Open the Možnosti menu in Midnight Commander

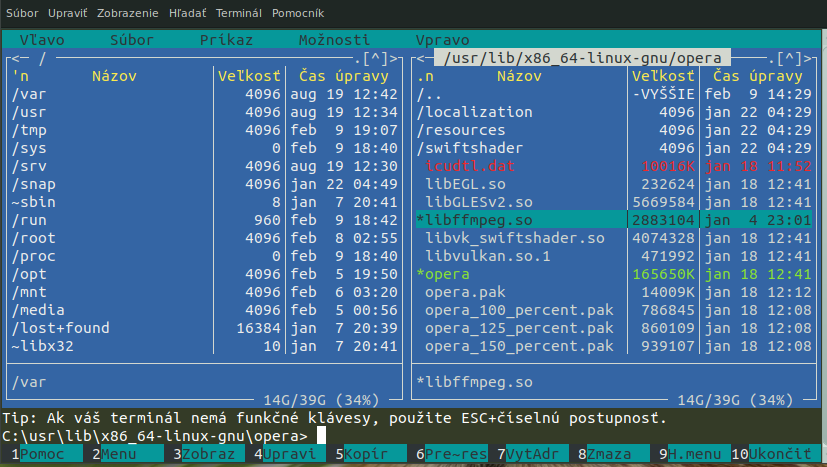[x=334, y=40]
